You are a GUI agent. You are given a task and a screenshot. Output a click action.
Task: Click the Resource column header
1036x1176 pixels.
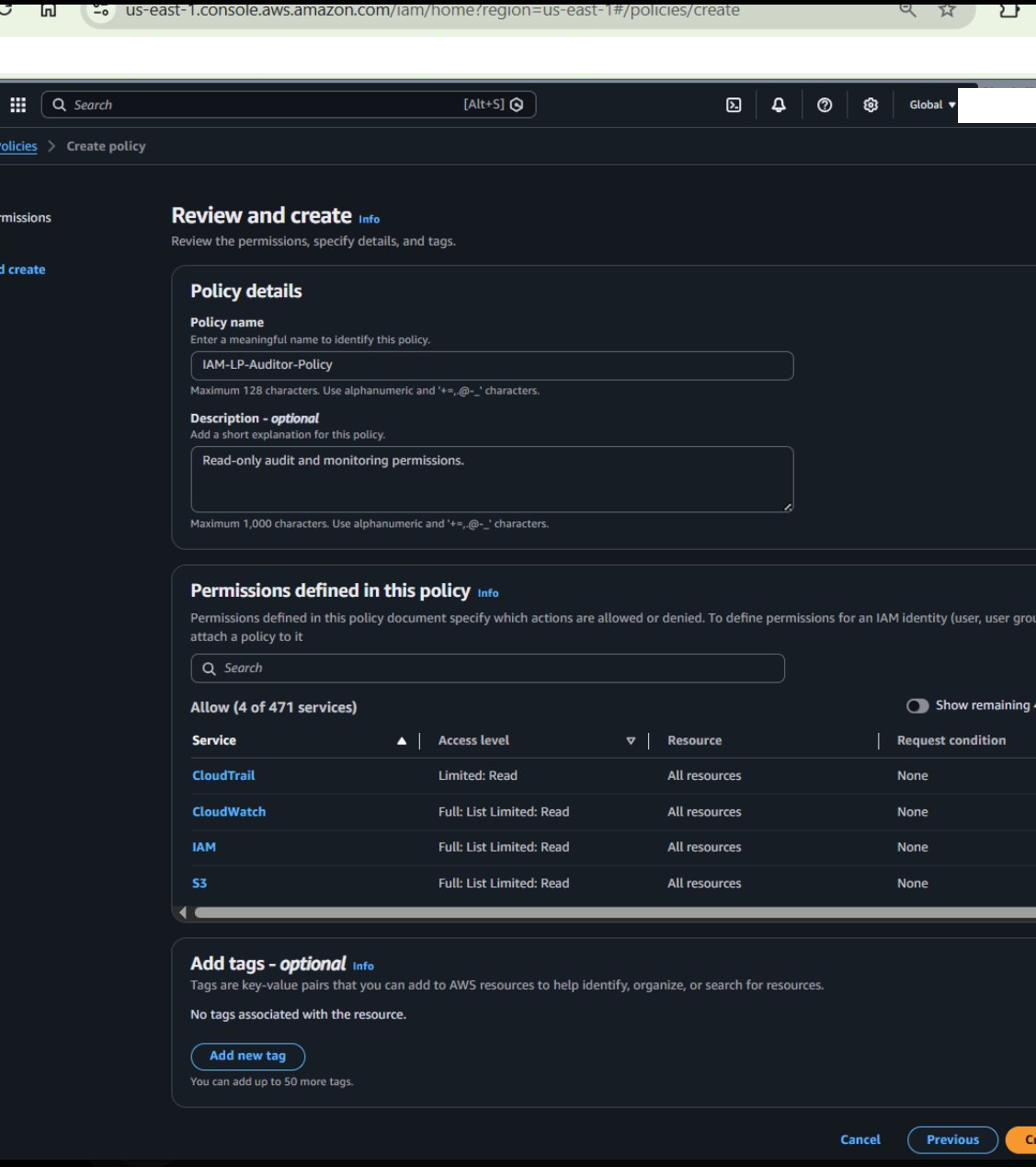click(695, 741)
